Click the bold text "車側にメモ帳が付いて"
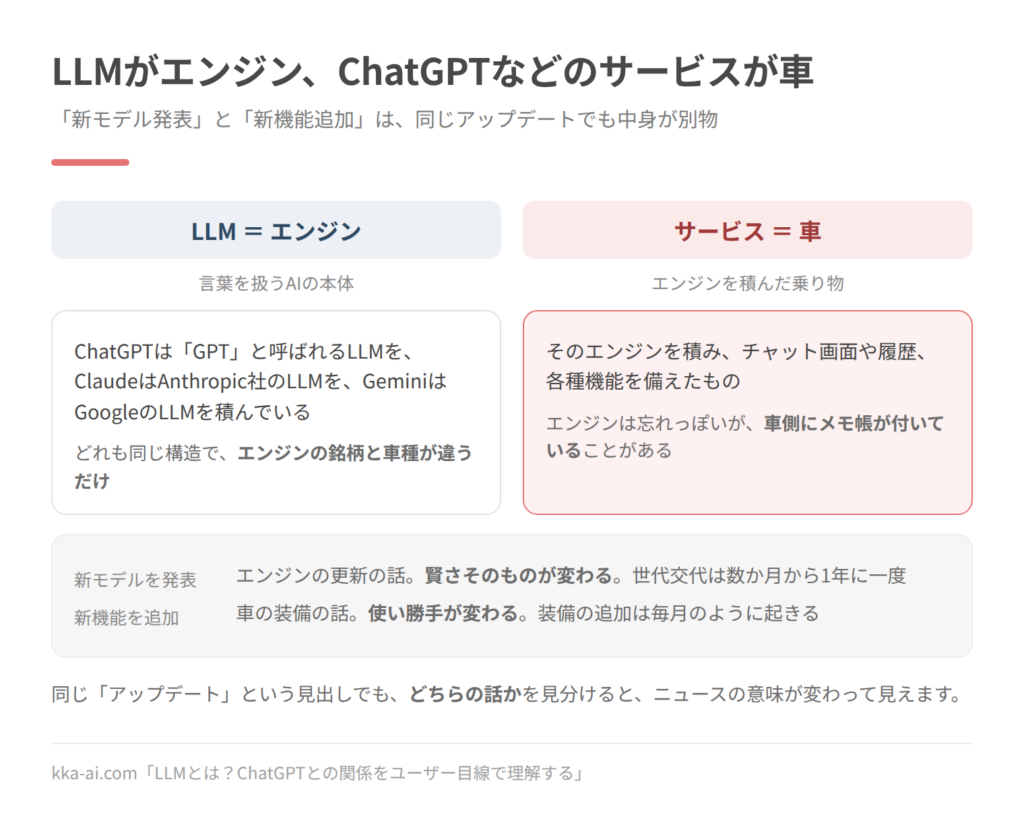 [x=854, y=423]
